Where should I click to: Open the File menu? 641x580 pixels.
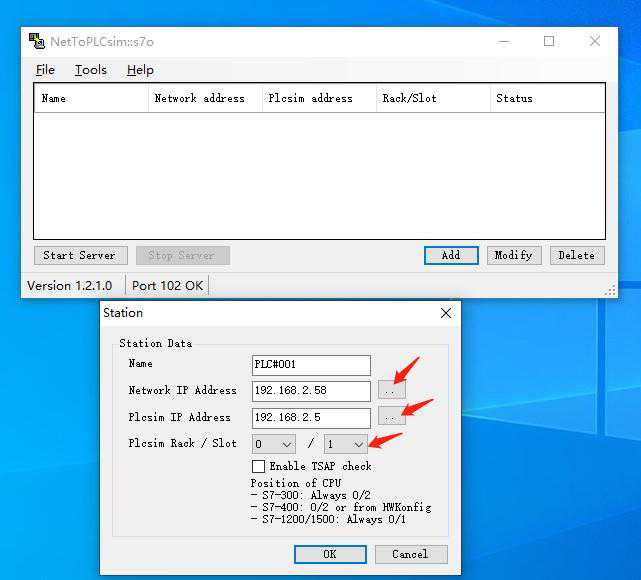(45, 70)
